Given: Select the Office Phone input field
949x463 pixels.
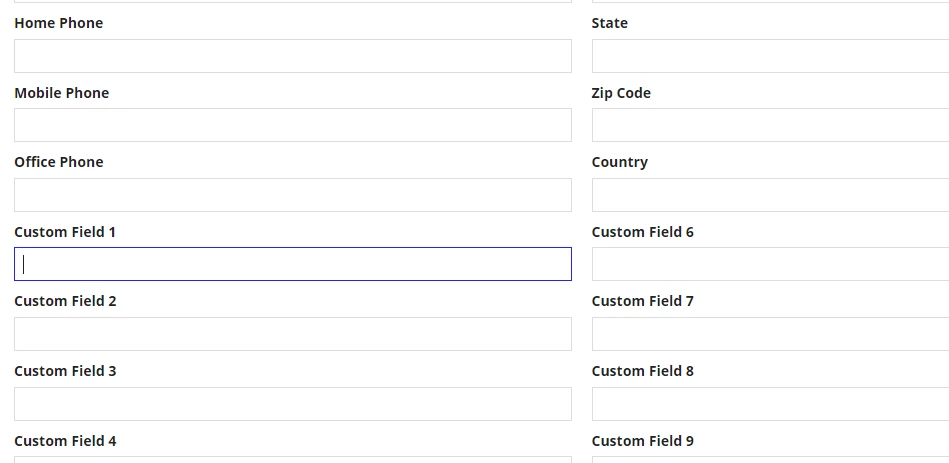Looking at the screenshot, I should (293, 195).
